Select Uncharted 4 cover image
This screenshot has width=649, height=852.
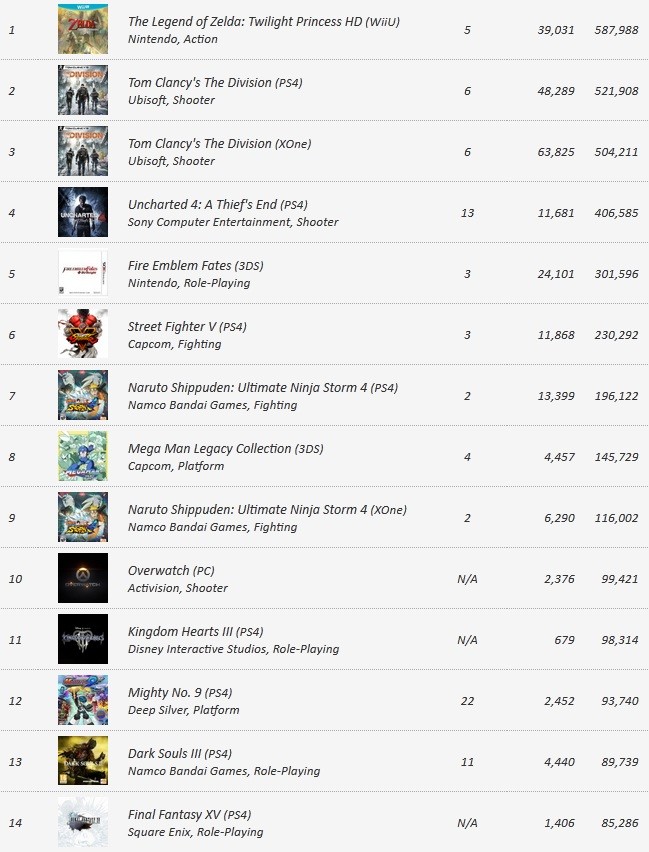tap(83, 212)
